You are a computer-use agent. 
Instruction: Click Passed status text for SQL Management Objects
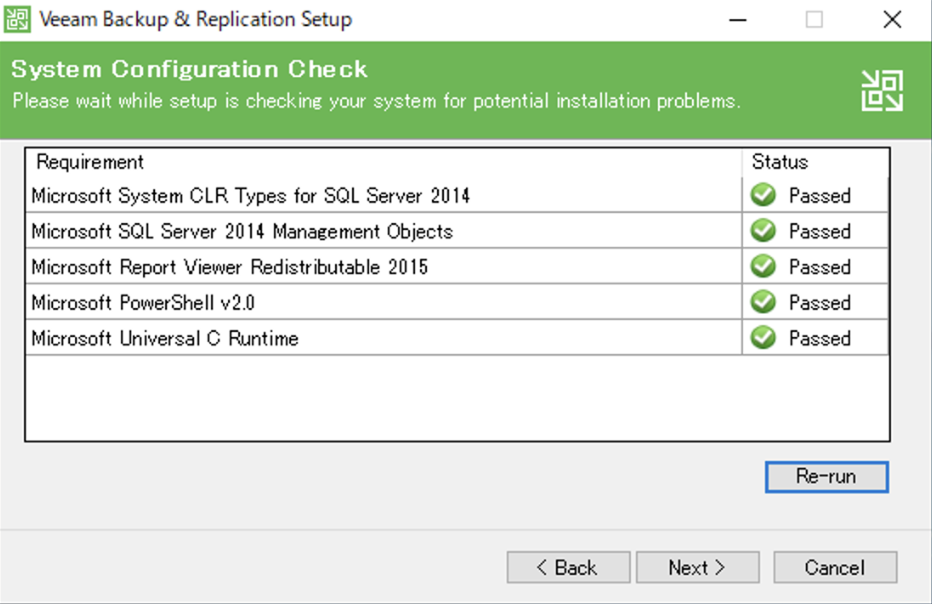820,231
